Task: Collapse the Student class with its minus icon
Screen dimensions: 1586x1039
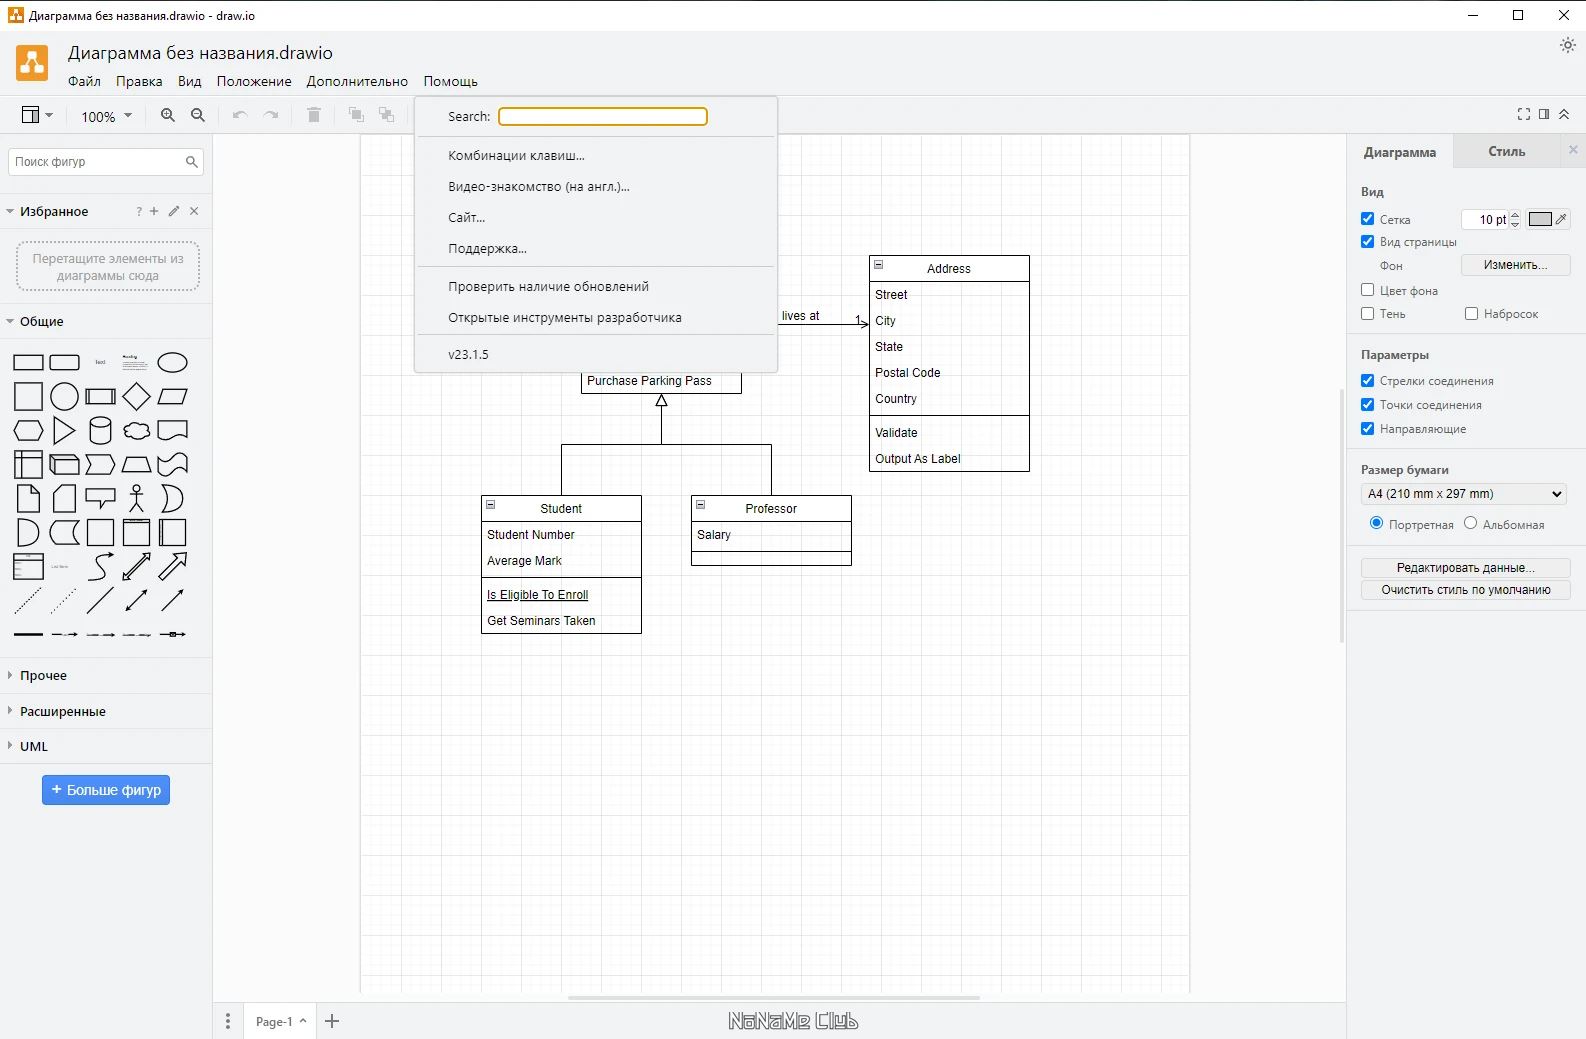Action: pyautogui.click(x=491, y=505)
